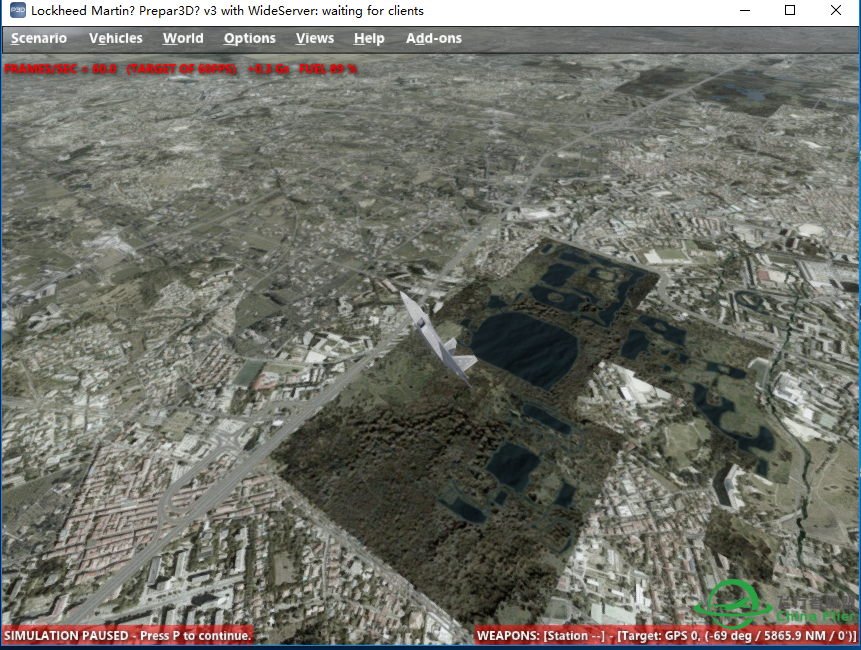
Task: Click the Prepar3D icon in title bar
Action: tap(15, 11)
